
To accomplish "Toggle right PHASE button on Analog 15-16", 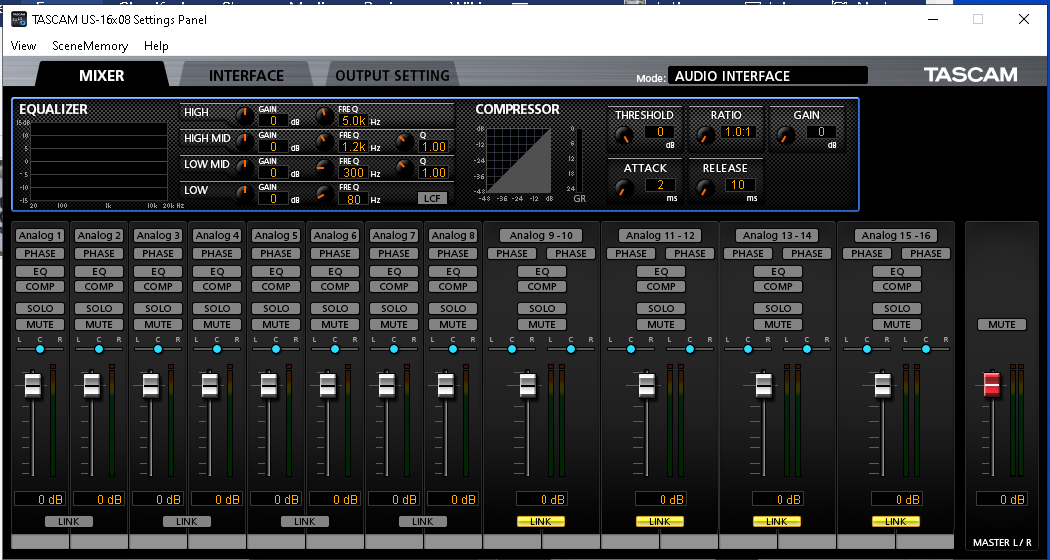I will (x=925, y=253).
